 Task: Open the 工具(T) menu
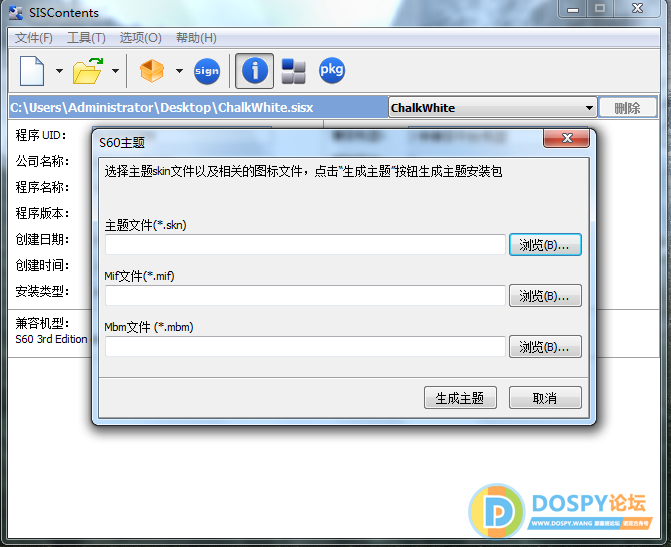[86, 38]
